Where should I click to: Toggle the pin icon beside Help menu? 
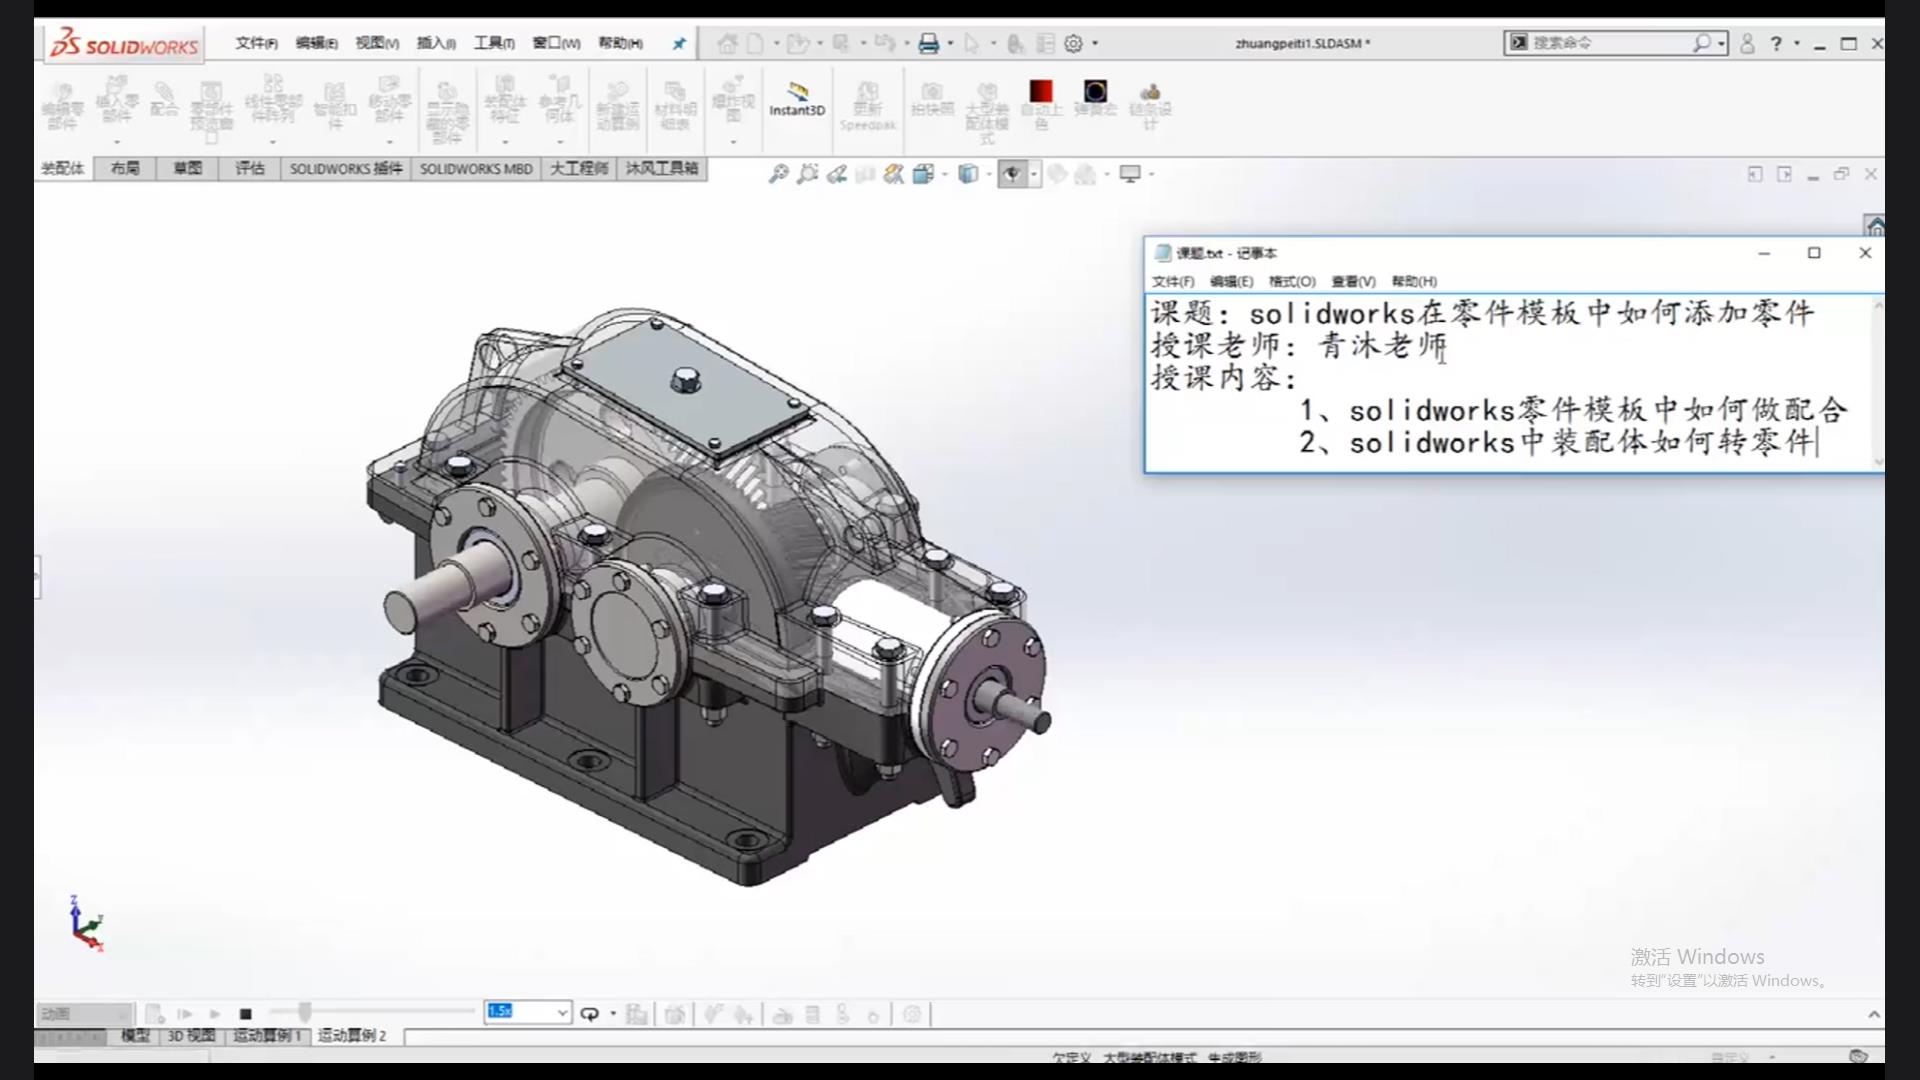pos(679,43)
